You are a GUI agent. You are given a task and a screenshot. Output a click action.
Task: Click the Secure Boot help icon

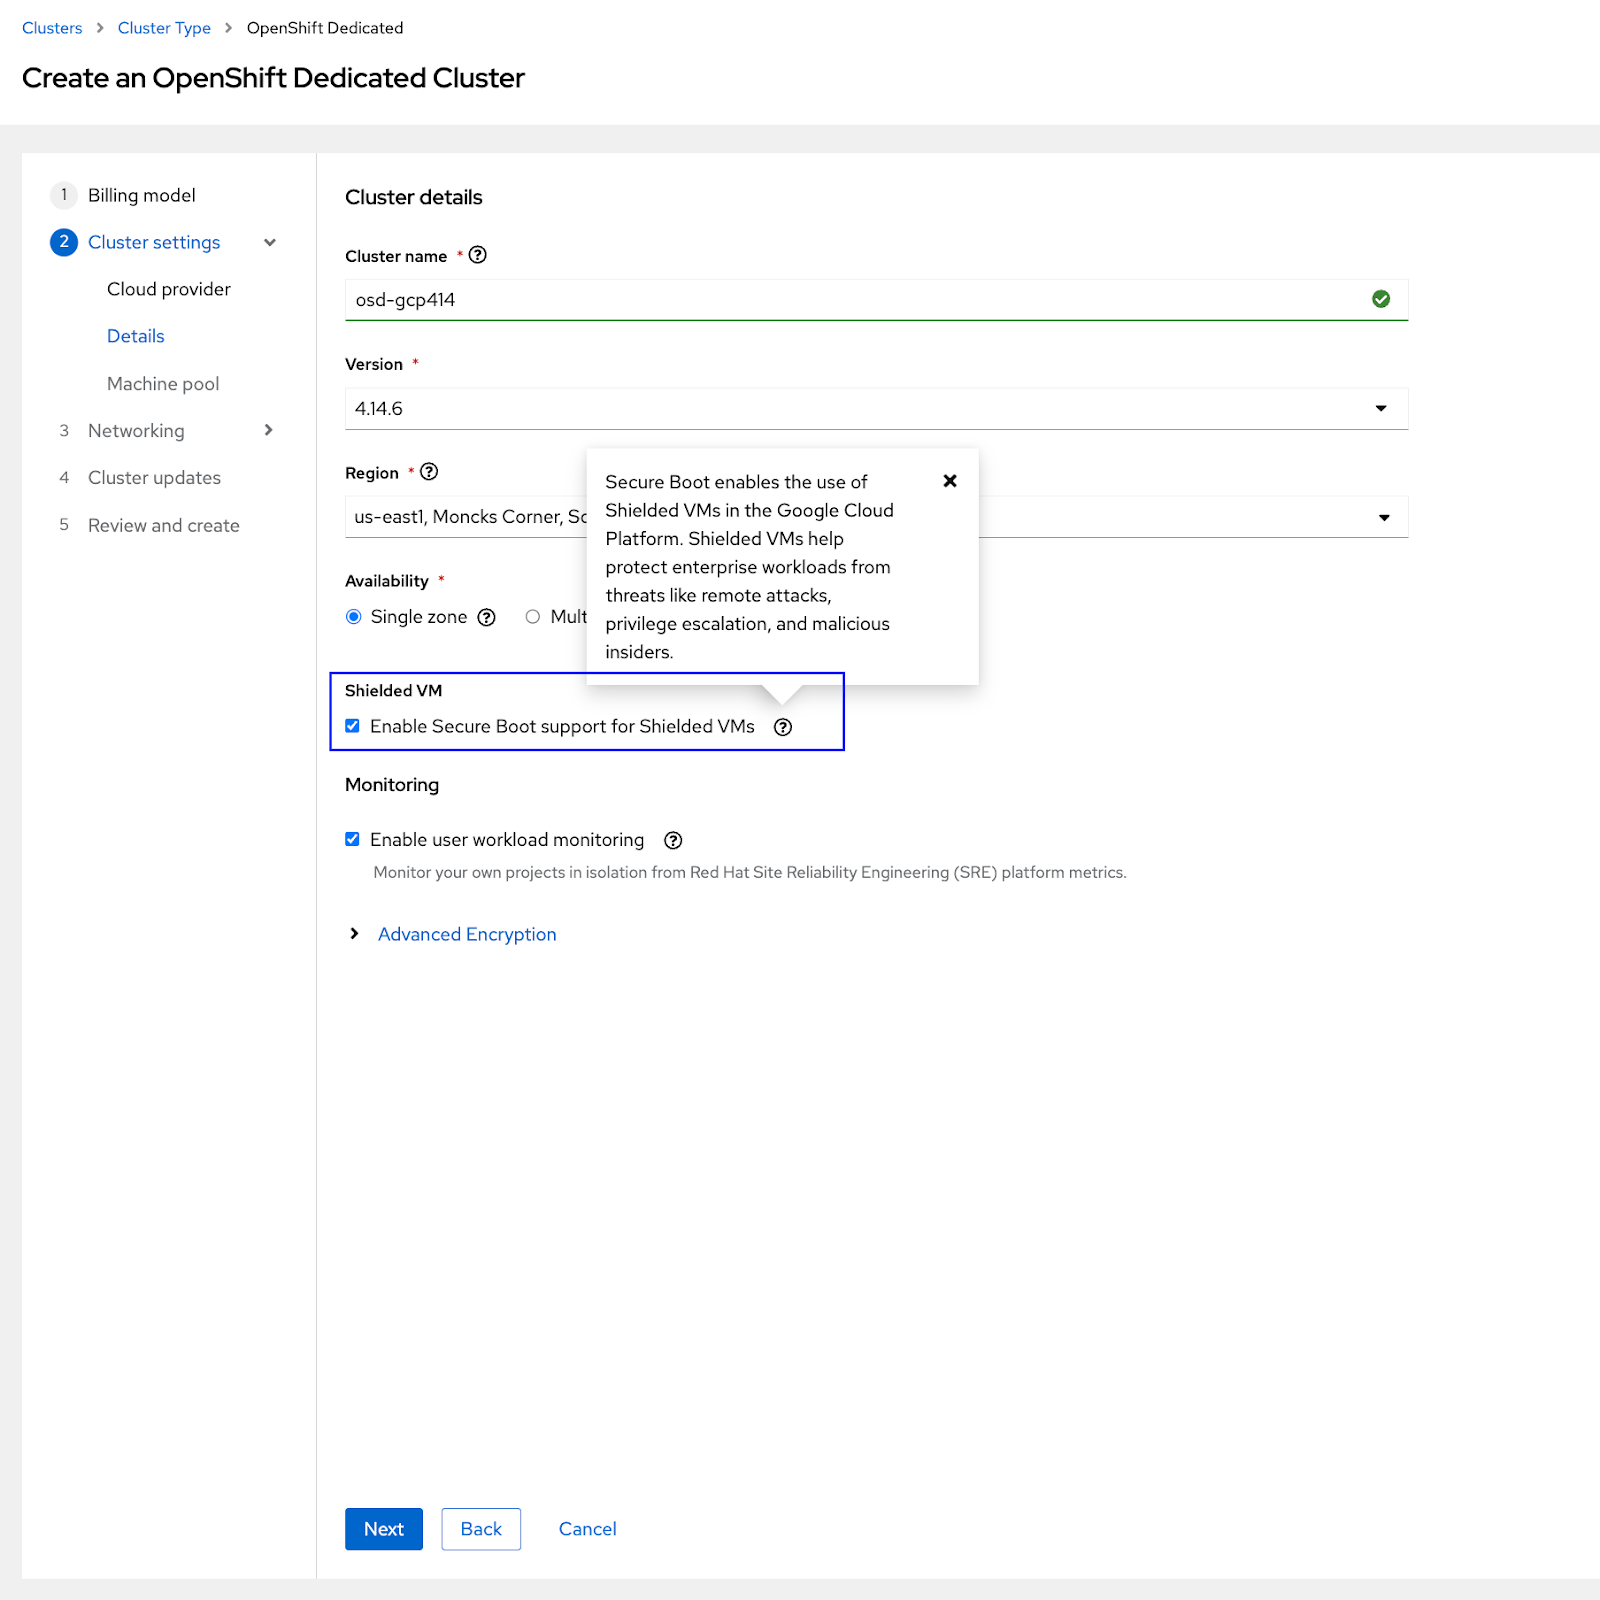click(782, 727)
